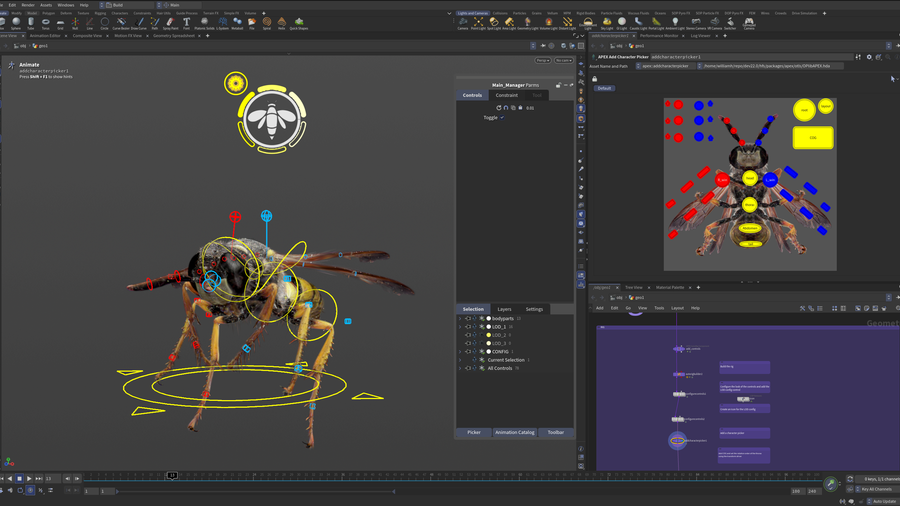Click the Key All Channels button
Screen dimensions: 900x506
pyautogui.click(x=876, y=489)
